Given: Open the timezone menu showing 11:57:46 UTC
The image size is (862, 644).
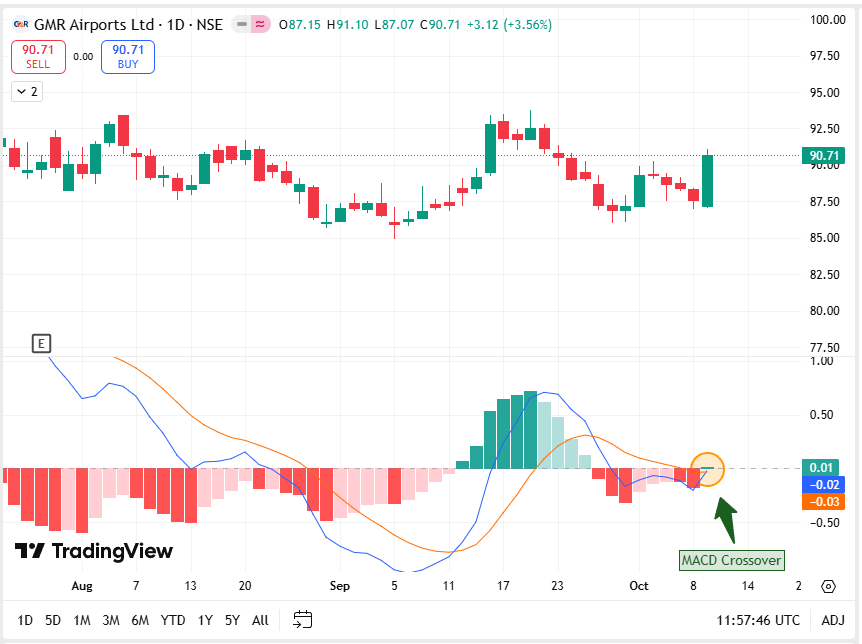Looking at the screenshot, I should (x=759, y=620).
